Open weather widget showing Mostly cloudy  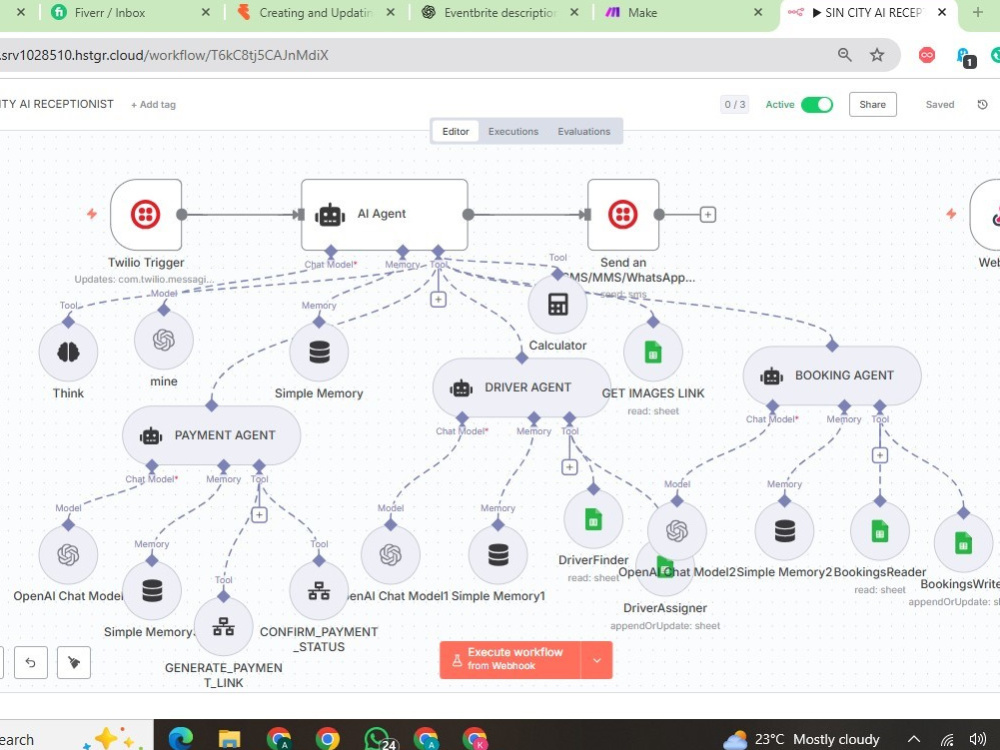point(801,739)
